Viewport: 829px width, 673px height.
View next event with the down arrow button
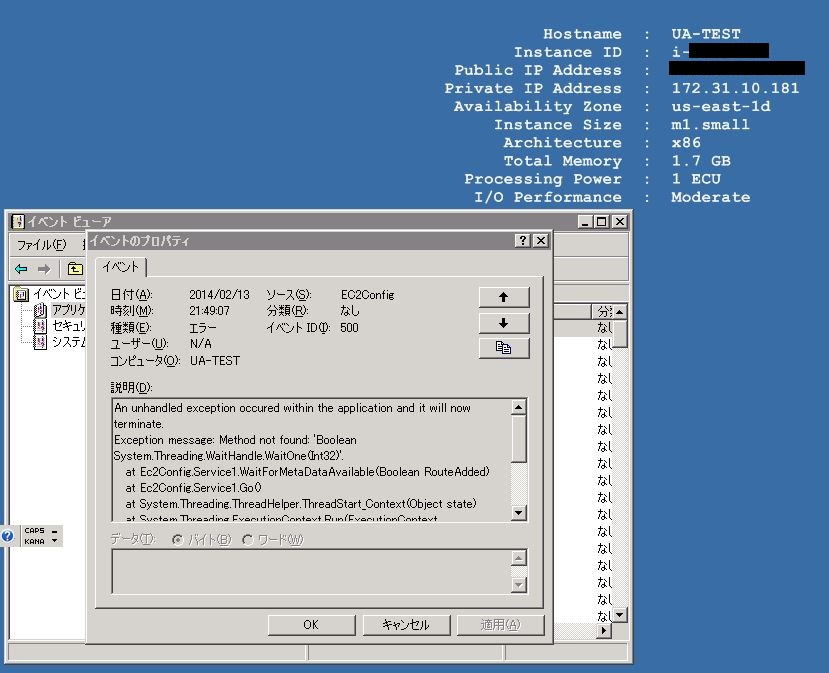(504, 321)
